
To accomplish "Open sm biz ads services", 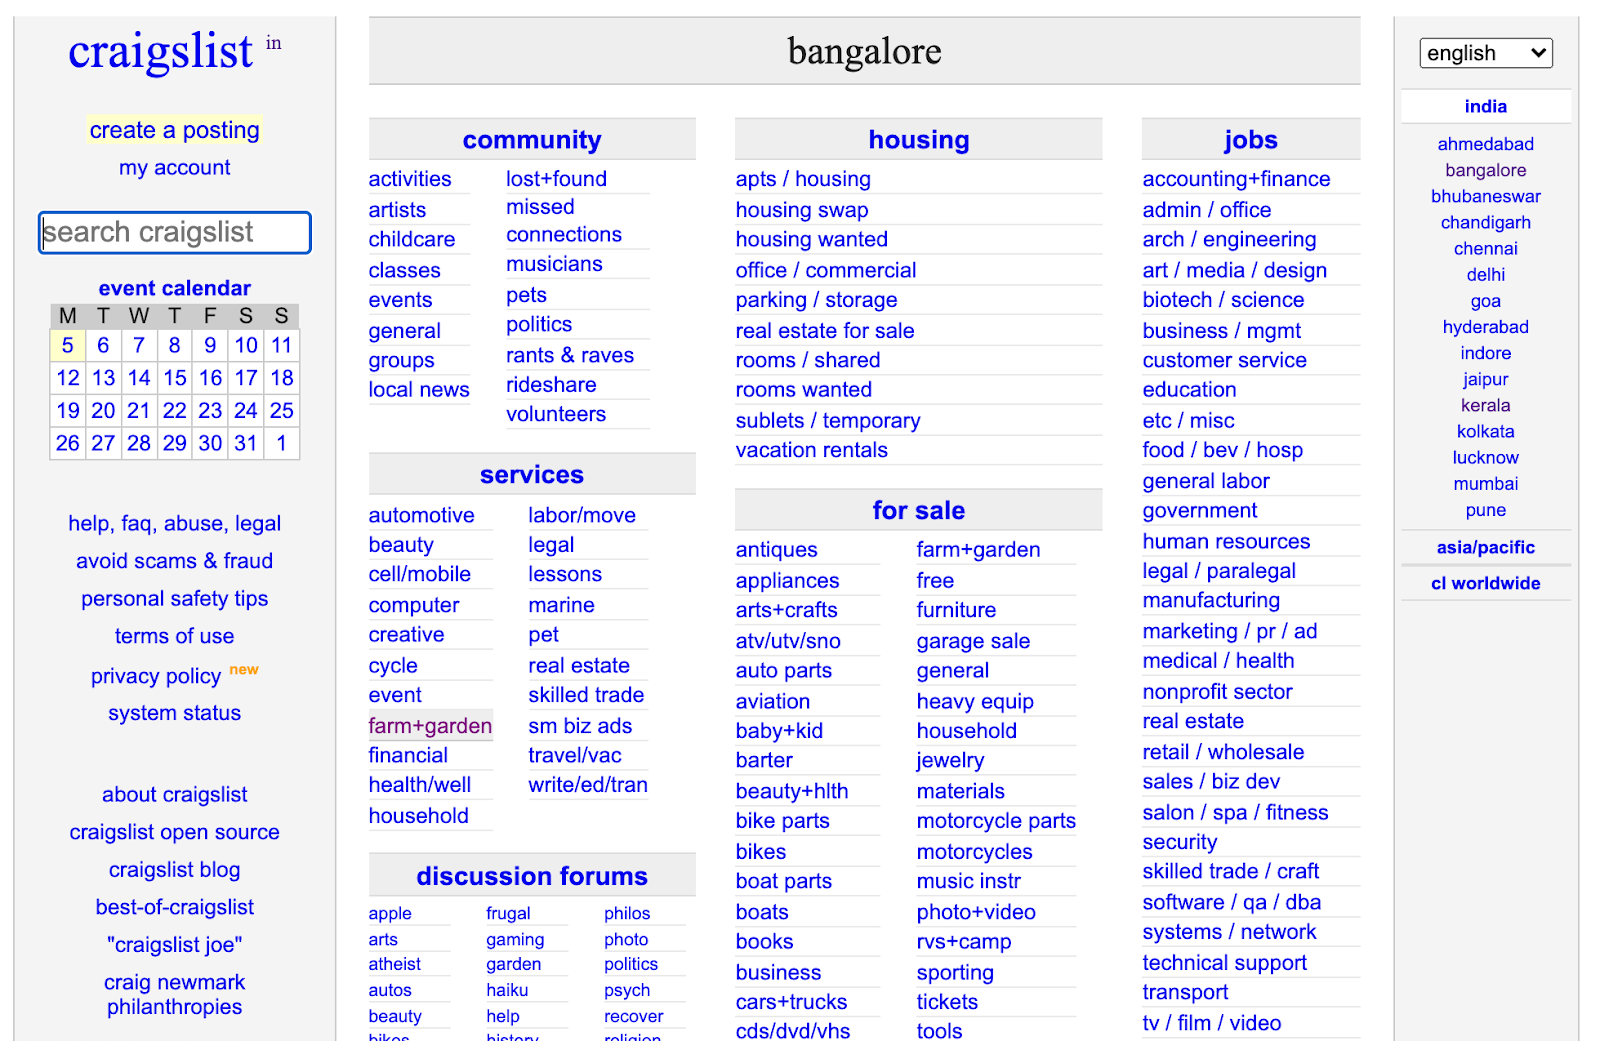I will pyautogui.click(x=580, y=726).
